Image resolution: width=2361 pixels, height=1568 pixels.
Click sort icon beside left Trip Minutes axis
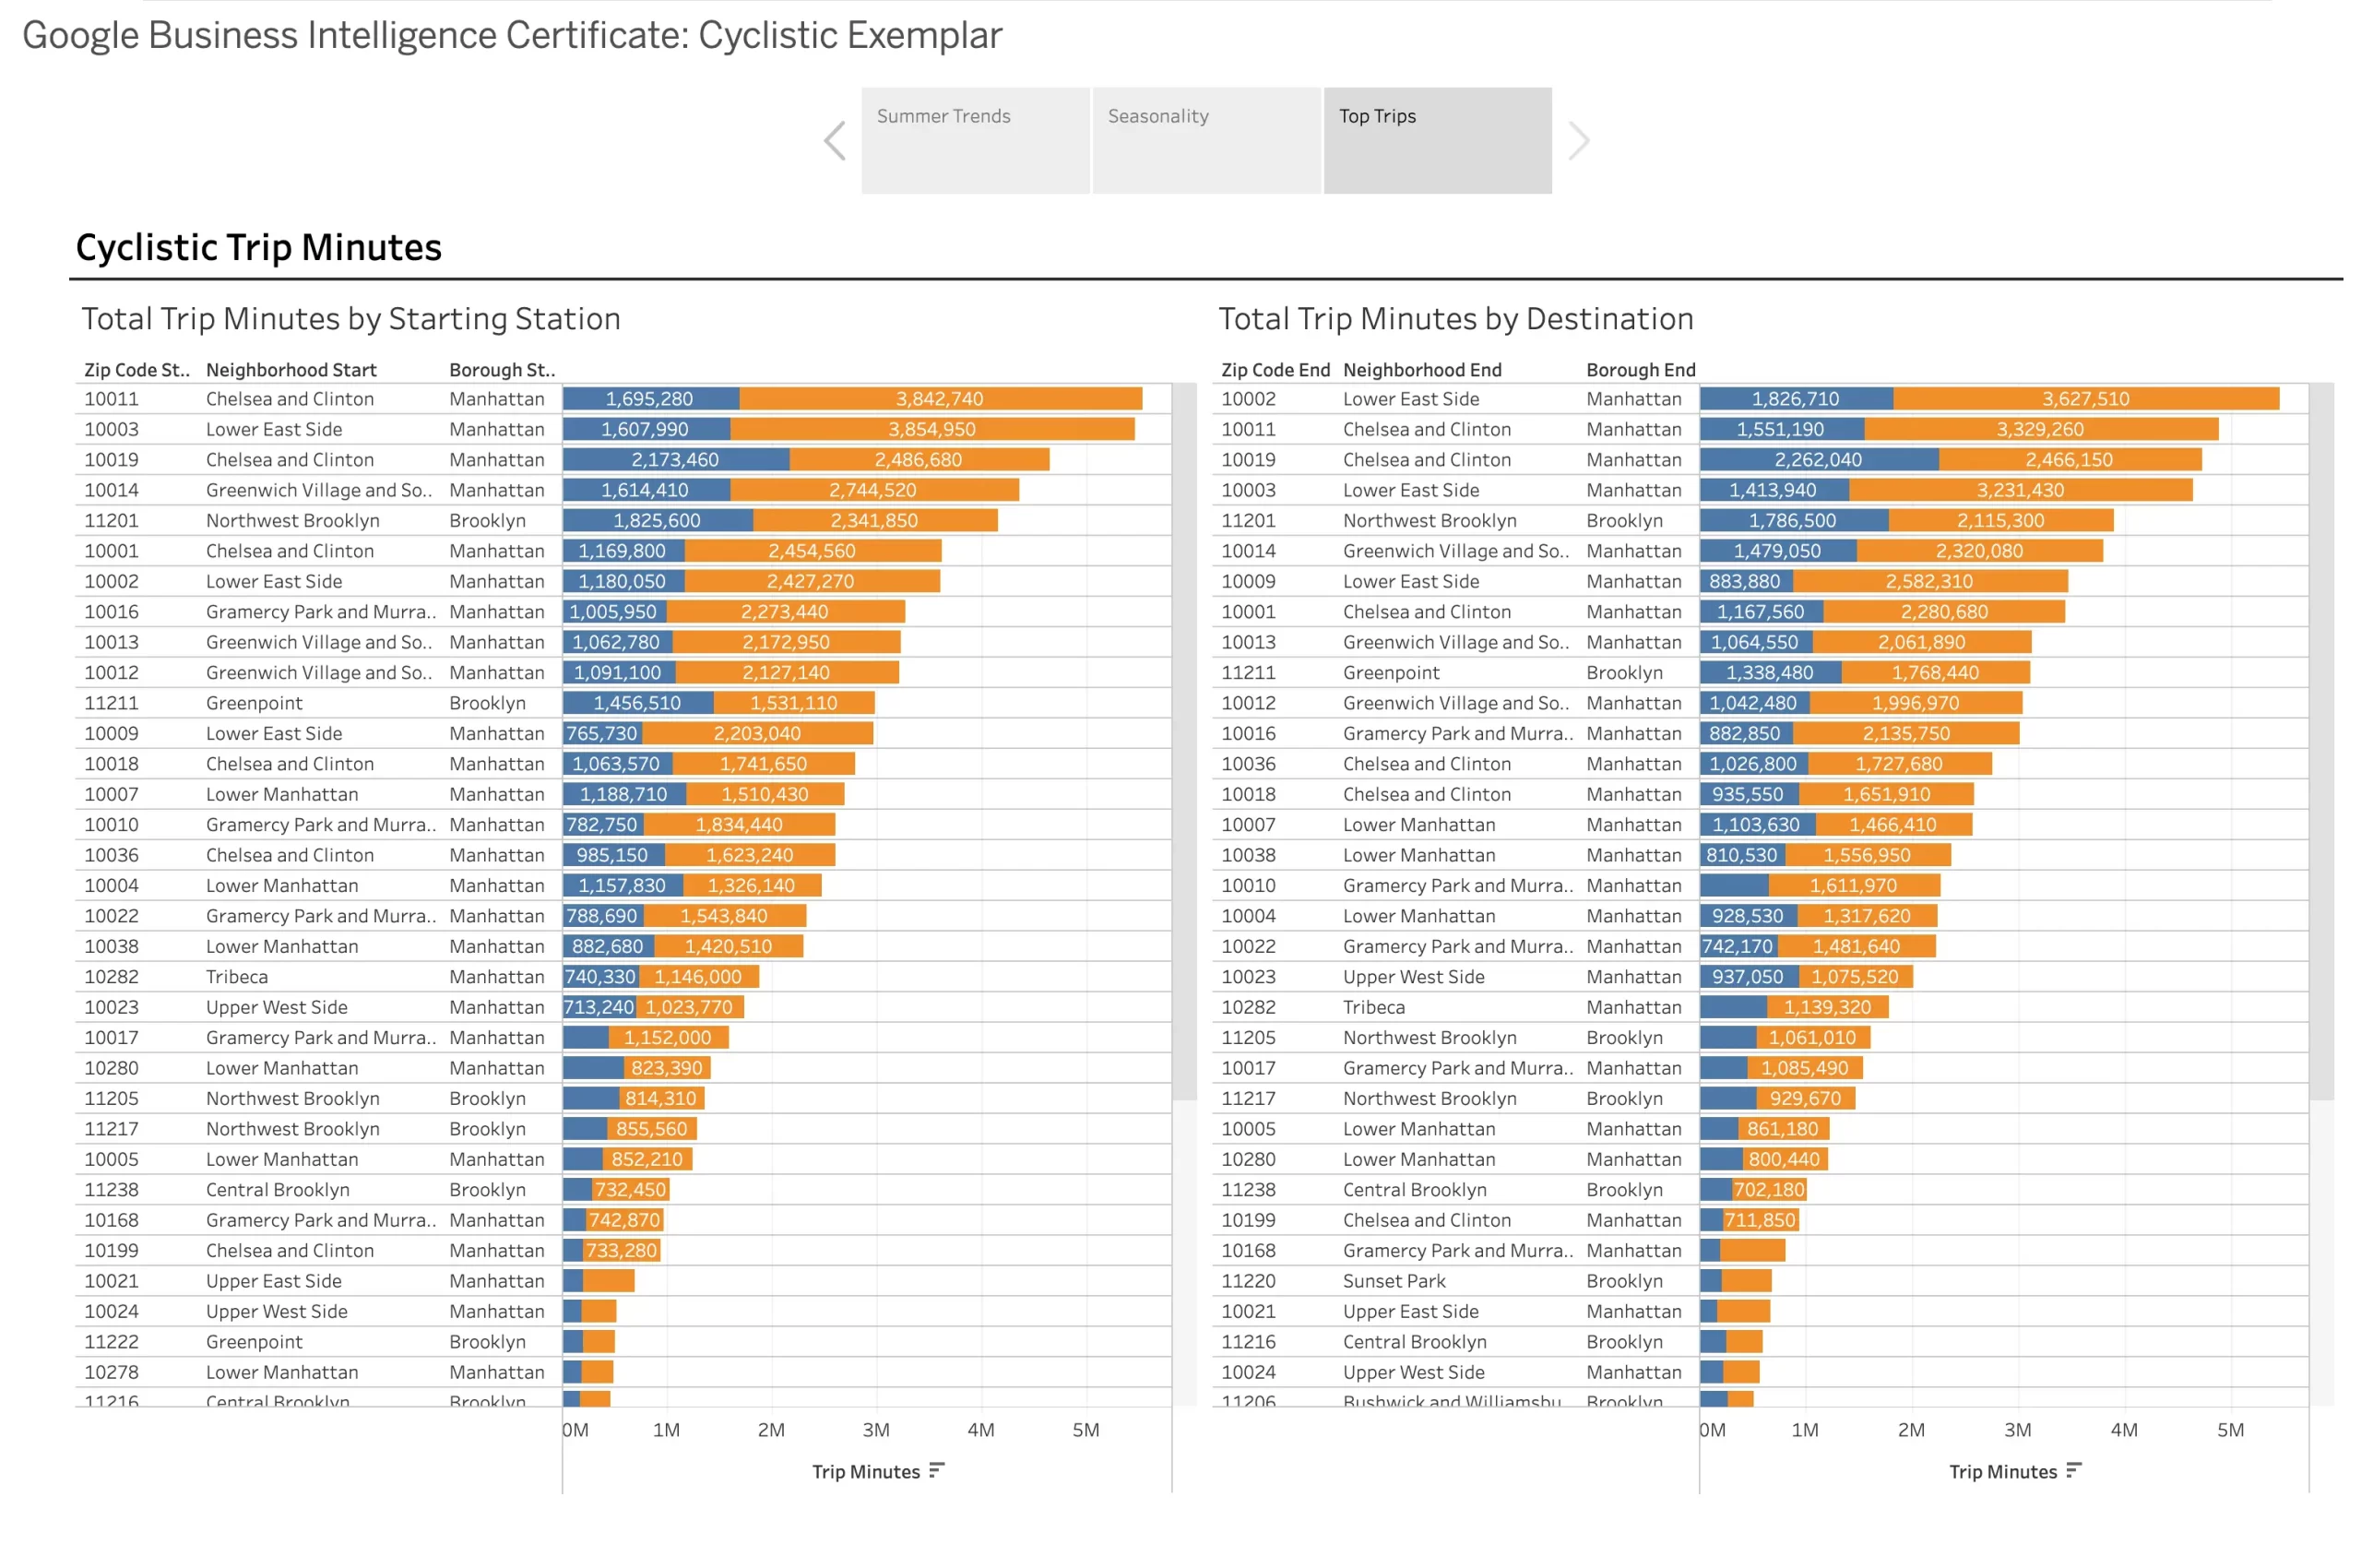tap(936, 1470)
